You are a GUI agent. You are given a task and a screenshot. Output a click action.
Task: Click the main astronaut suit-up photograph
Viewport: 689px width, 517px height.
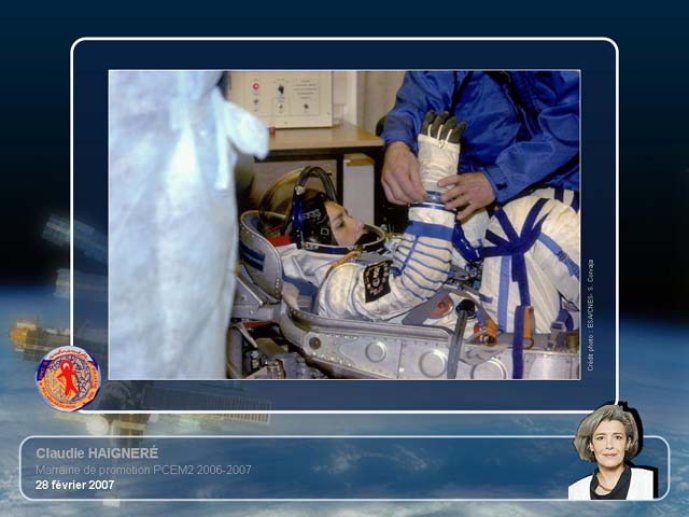click(x=344, y=224)
